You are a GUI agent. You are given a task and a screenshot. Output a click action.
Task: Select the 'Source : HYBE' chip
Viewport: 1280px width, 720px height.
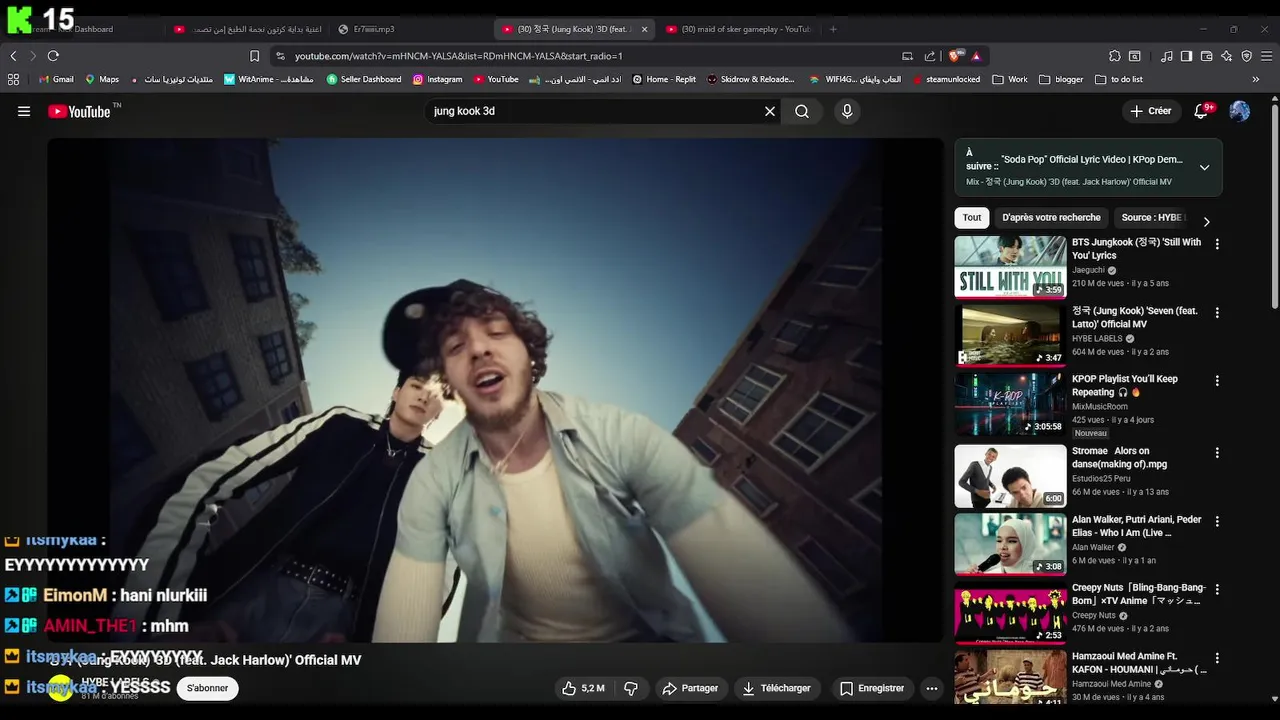(x=1153, y=217)
